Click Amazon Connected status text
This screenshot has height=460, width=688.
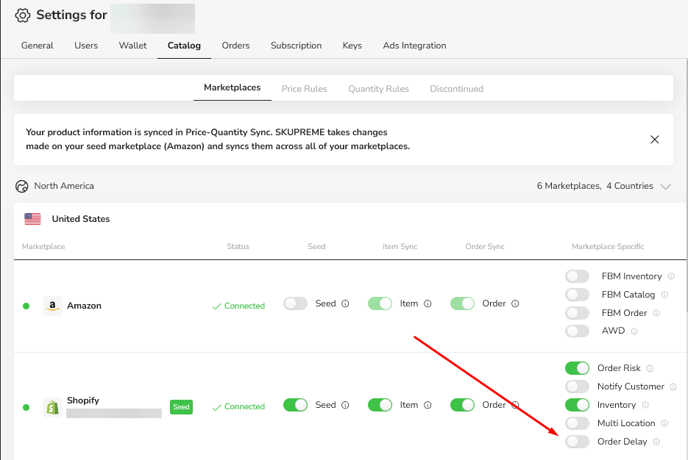pyautogui.click(x=239, y=306)
